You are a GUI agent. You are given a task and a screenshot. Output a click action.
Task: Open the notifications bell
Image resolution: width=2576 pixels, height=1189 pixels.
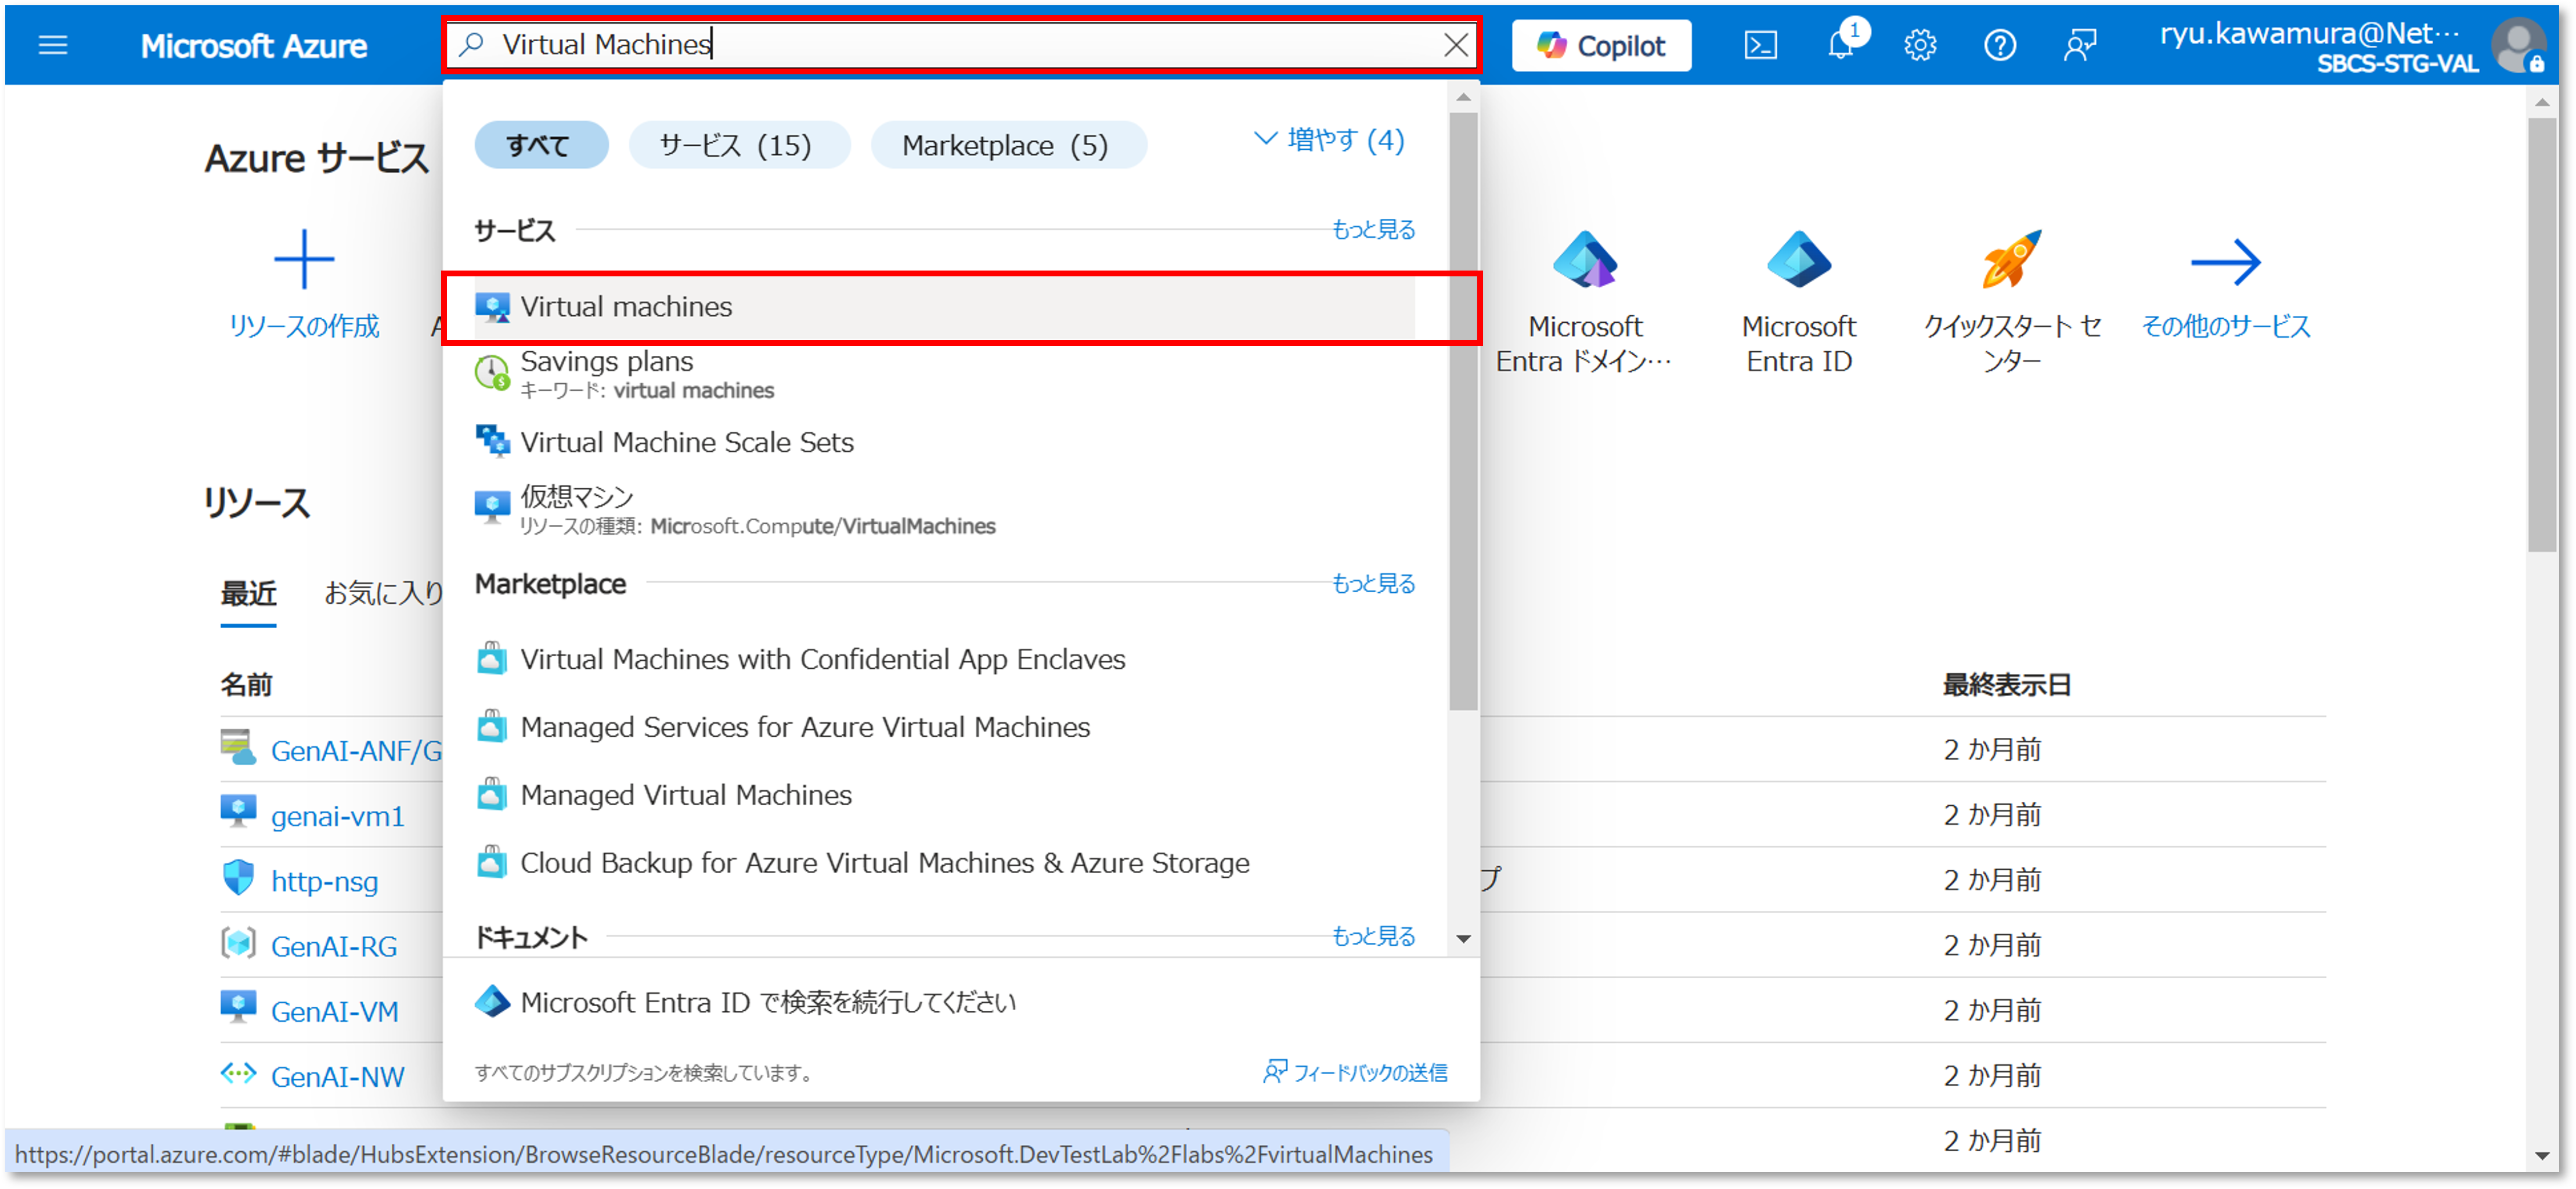1840,45
